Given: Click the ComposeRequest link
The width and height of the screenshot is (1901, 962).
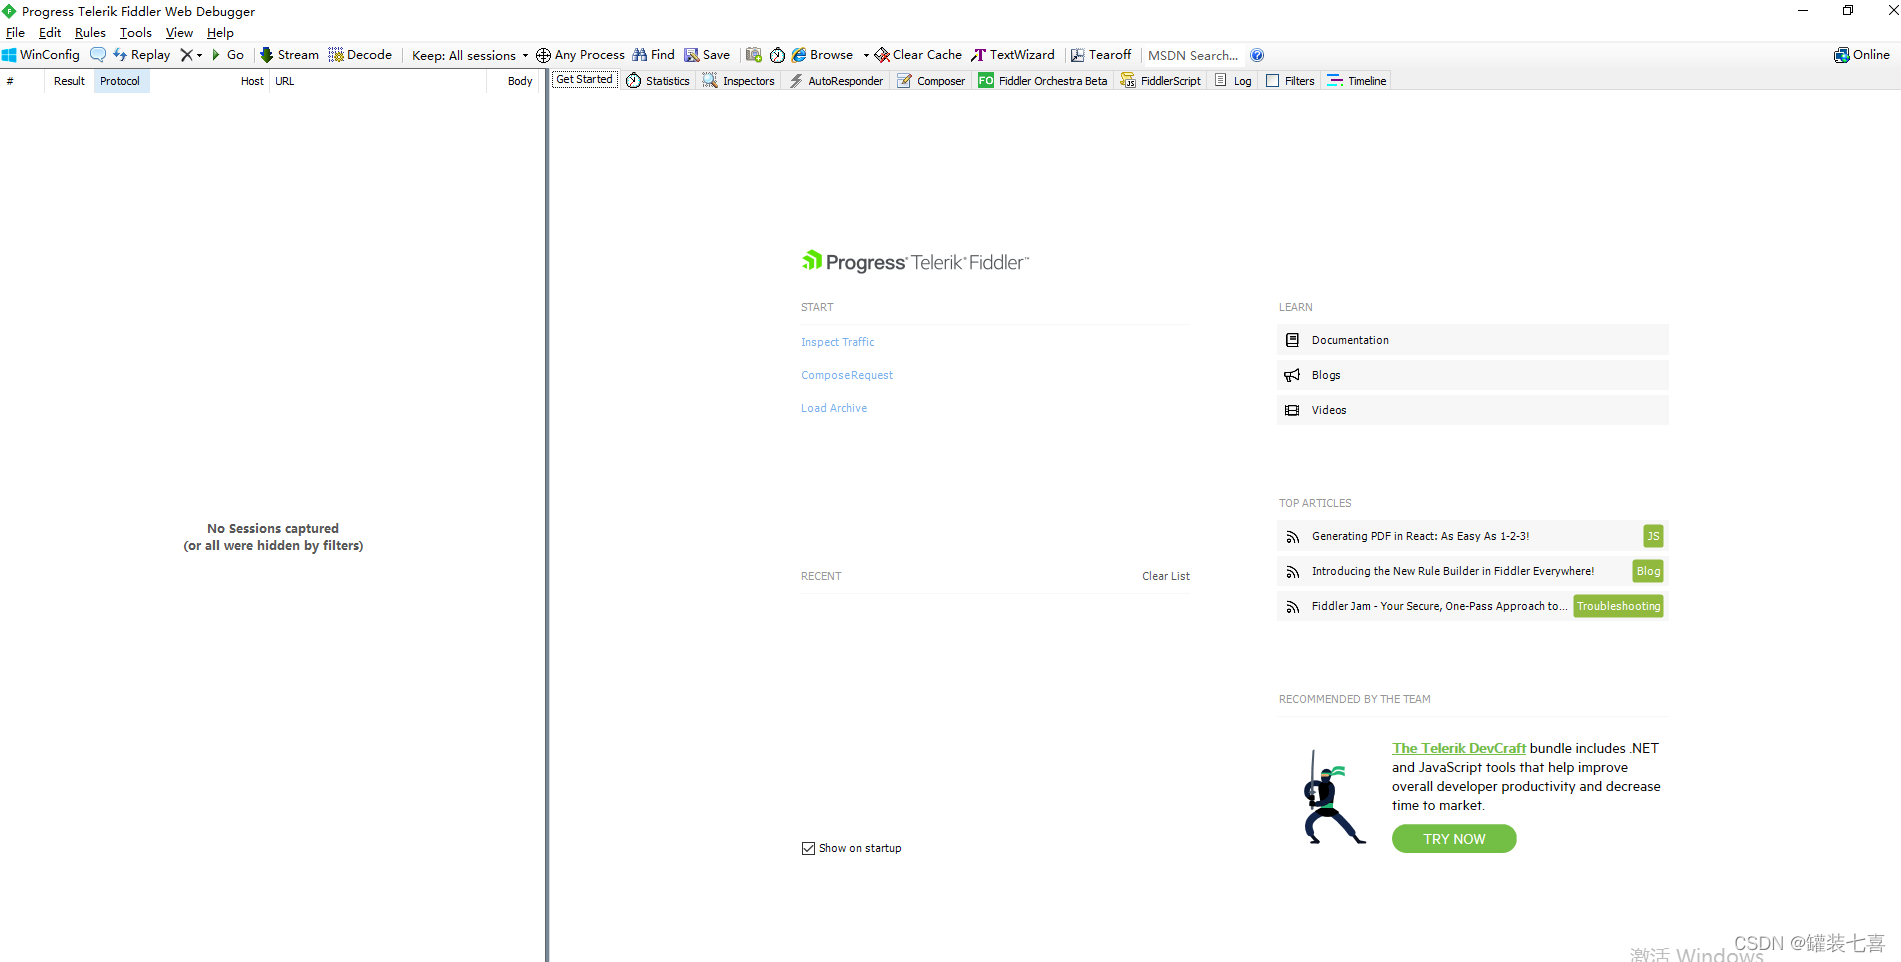Looking at the screenshot, I should coord(847,375).
